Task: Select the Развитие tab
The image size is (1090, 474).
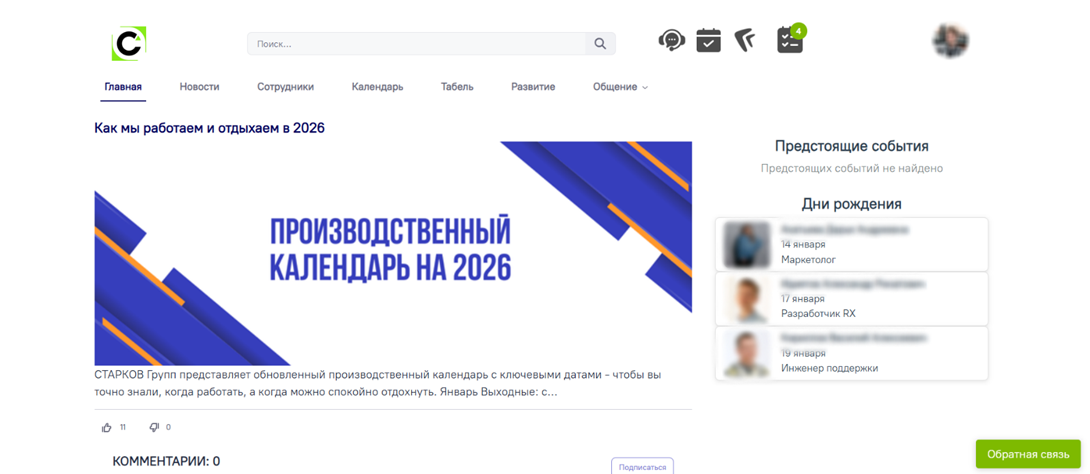Action: (x=533, y=87)
